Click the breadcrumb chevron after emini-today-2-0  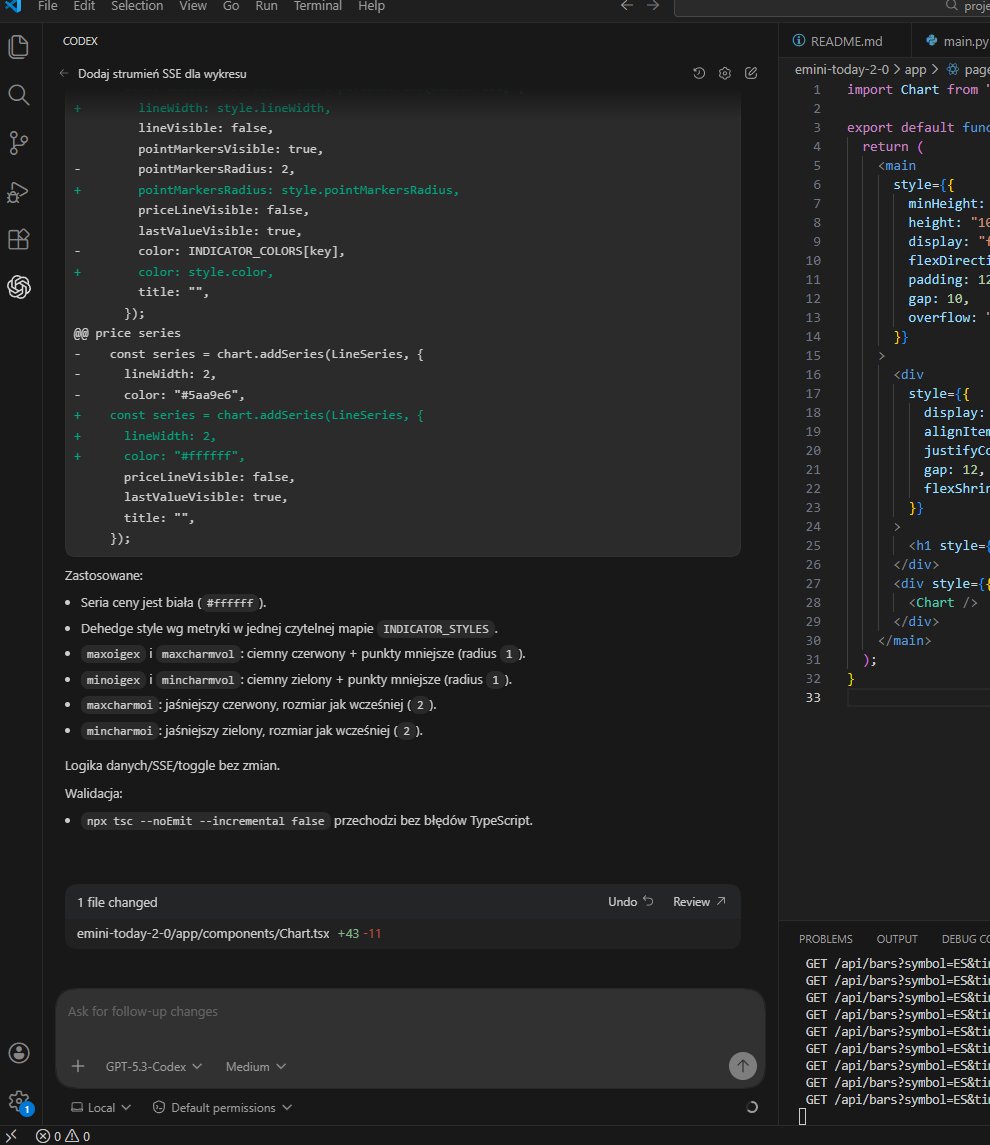pos(897,69)
